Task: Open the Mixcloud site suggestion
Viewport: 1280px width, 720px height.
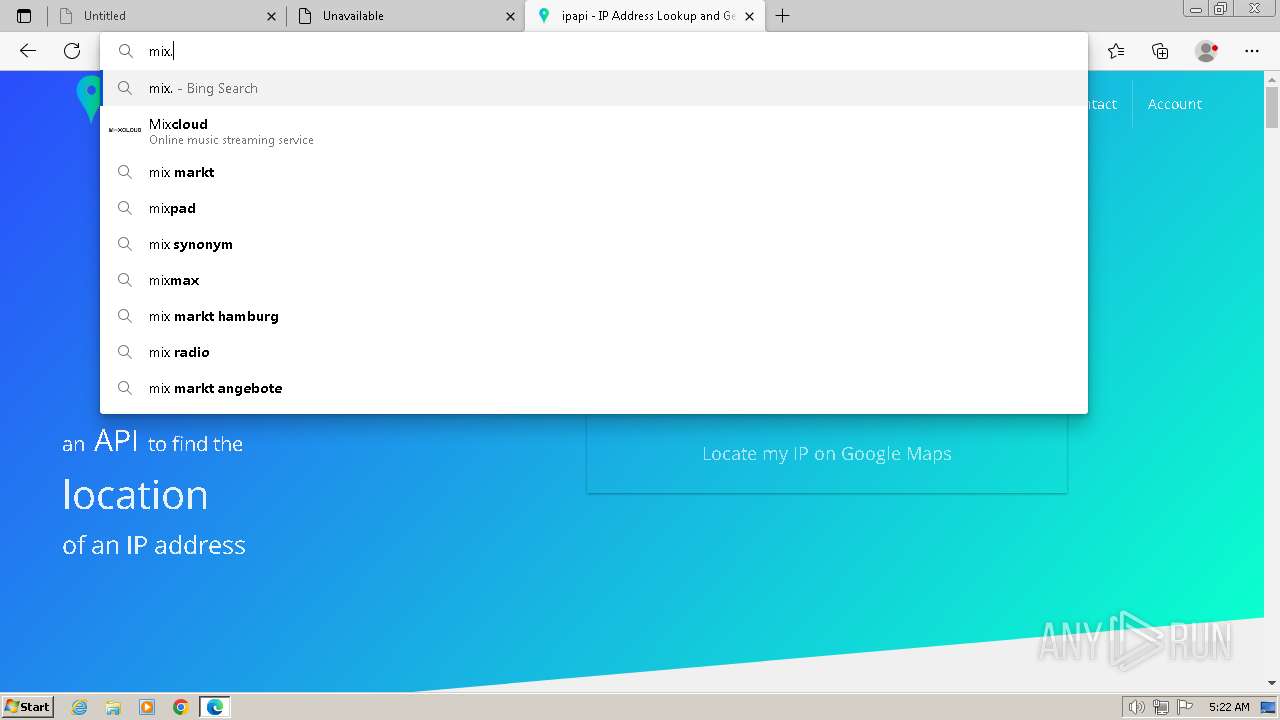Action: pos(594,130)
